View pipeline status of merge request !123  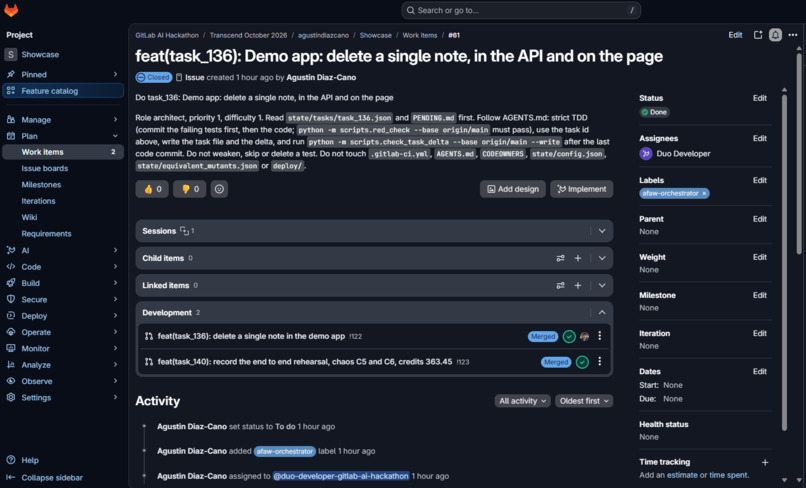(582, 362)
